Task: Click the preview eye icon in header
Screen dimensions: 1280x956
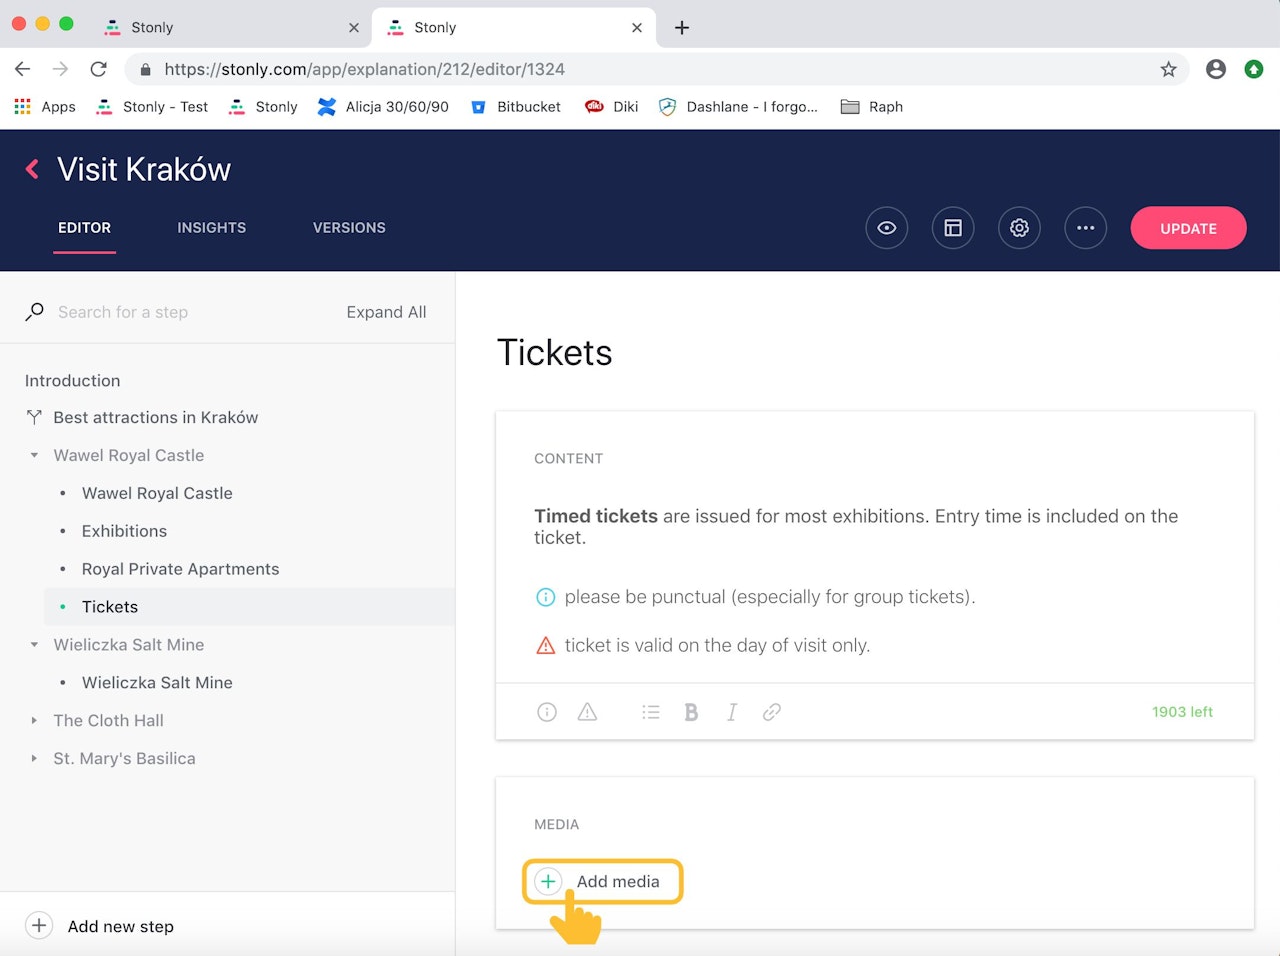Action: click(x=886, y=228)
